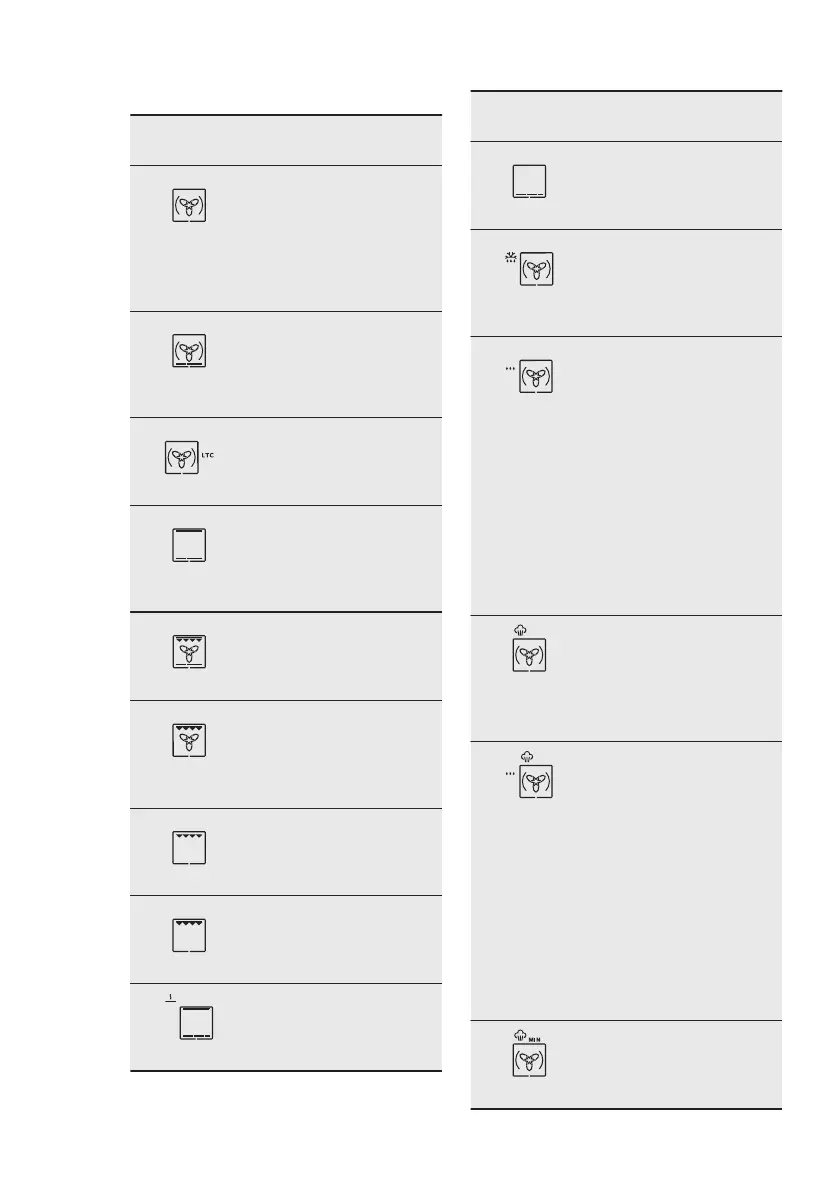Screen dimensions: 839x1191
Task: Choose the thin-line grill only icon
Action: 189,846
